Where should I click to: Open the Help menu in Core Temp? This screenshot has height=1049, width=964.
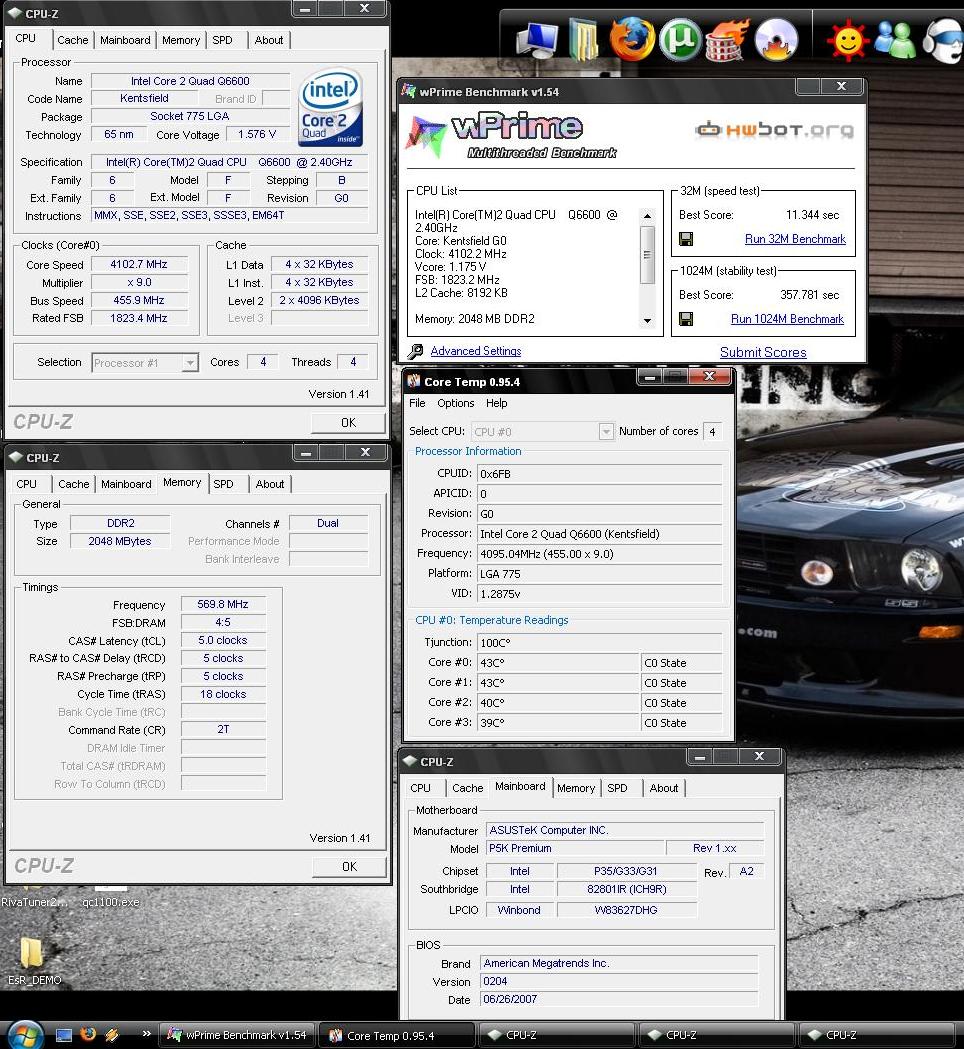496,403
